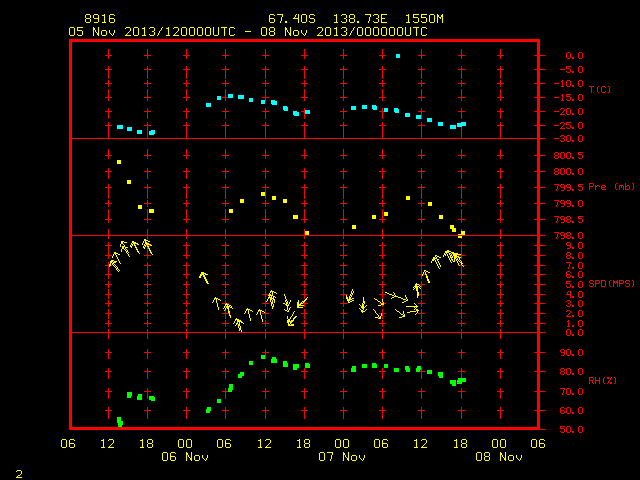Screen dimensions: 640x480
Task: Click the -30.0 temperature tick label
Action: click(x=568, y=139)
